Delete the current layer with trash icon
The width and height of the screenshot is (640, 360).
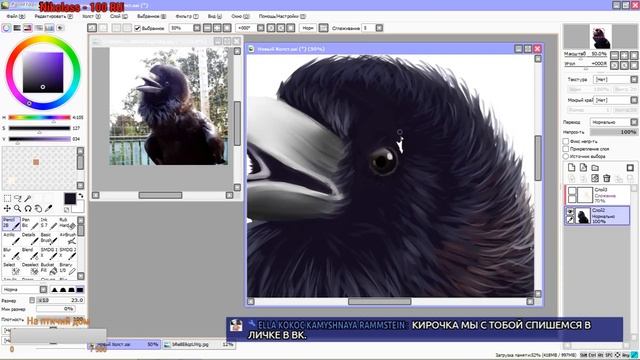(607, 178)
